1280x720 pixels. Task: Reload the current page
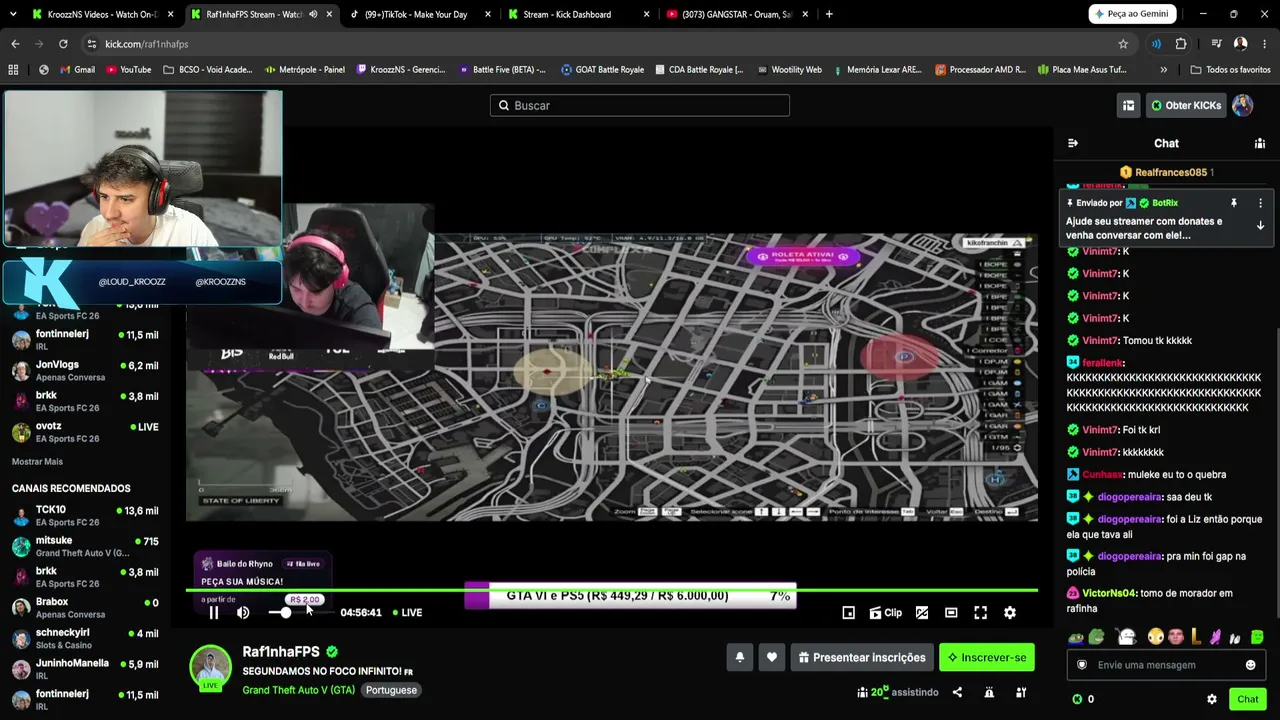click(63, 44)
